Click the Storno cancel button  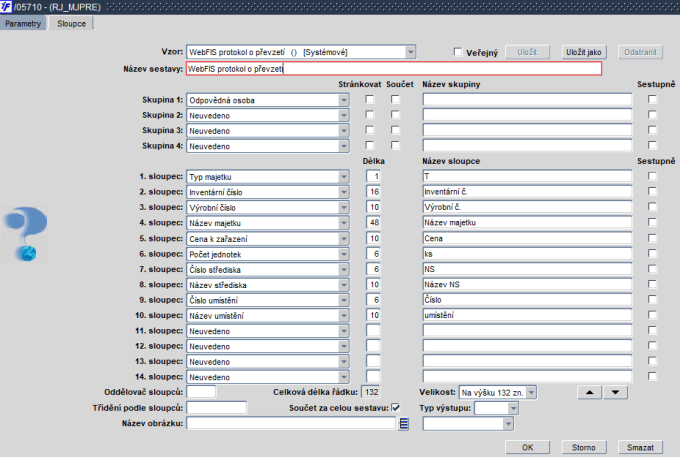[584, 446]
